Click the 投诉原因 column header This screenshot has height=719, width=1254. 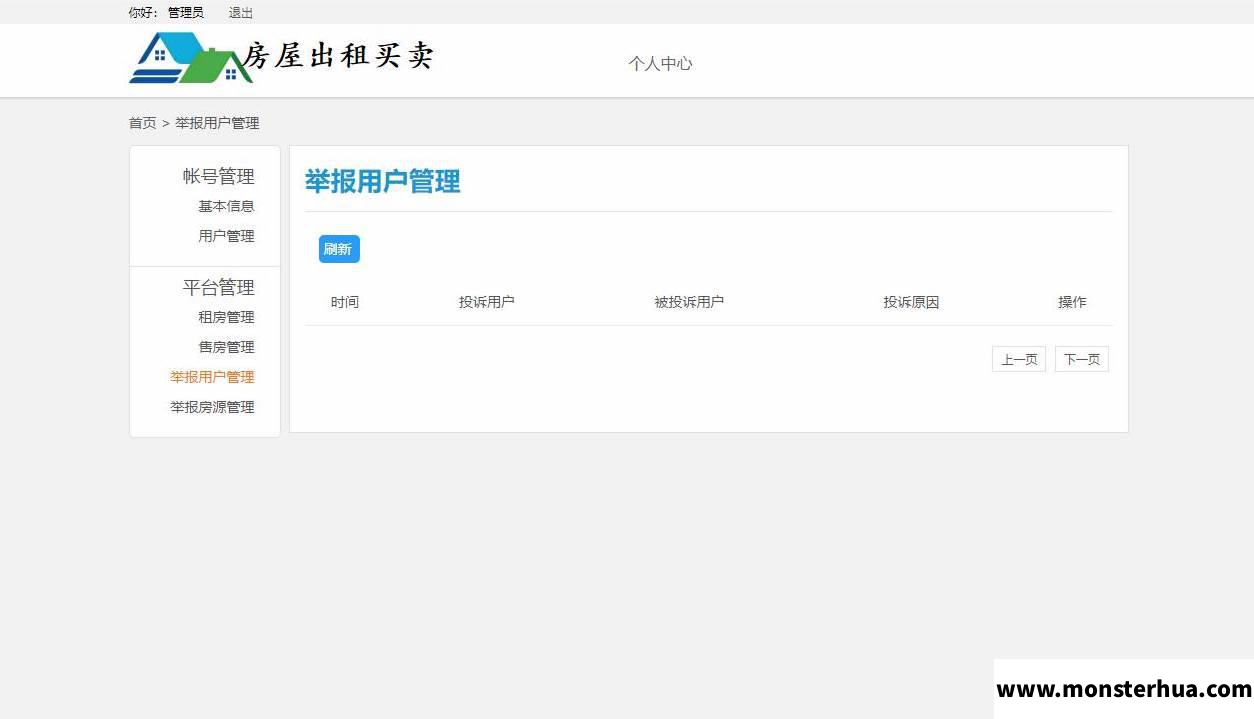(911, 302)
